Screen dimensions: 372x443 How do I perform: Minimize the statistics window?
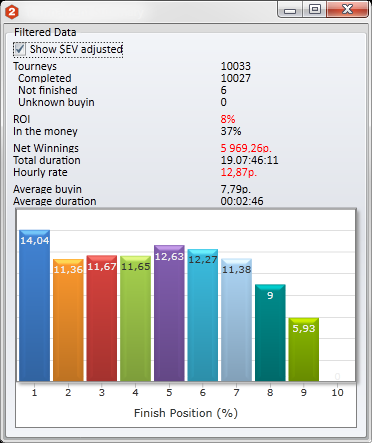click(x=290, y=10)
